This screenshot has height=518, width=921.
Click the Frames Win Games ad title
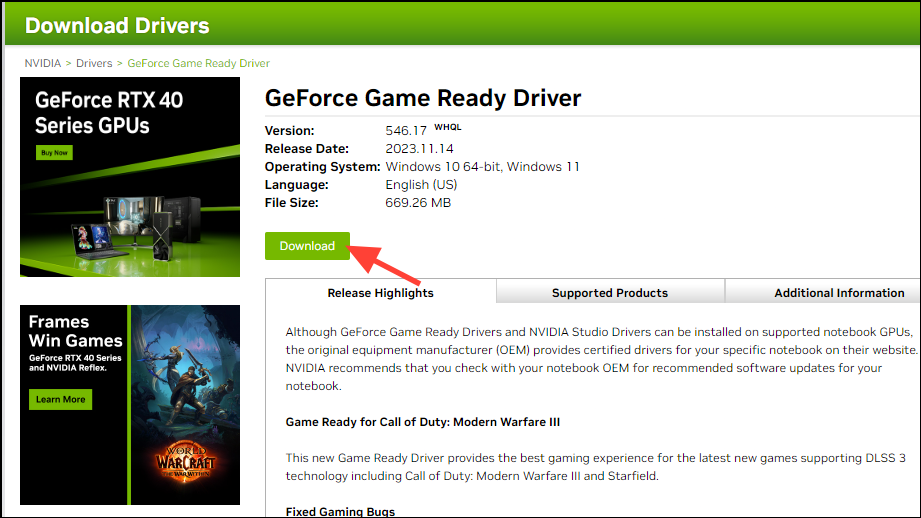coord(76,331)
